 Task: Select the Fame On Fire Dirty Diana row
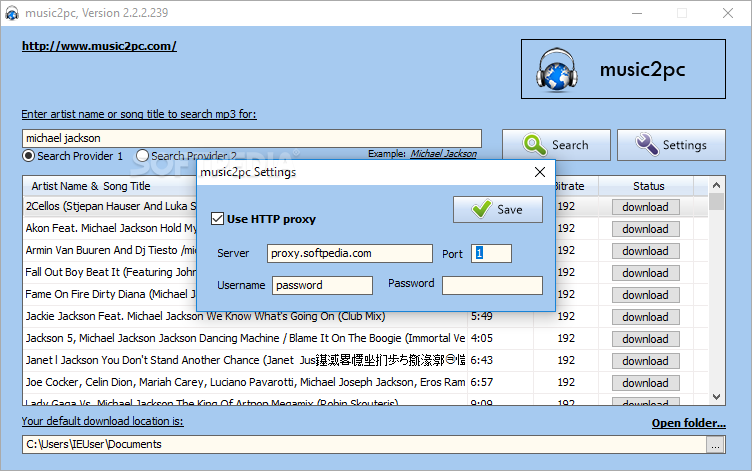110,294
